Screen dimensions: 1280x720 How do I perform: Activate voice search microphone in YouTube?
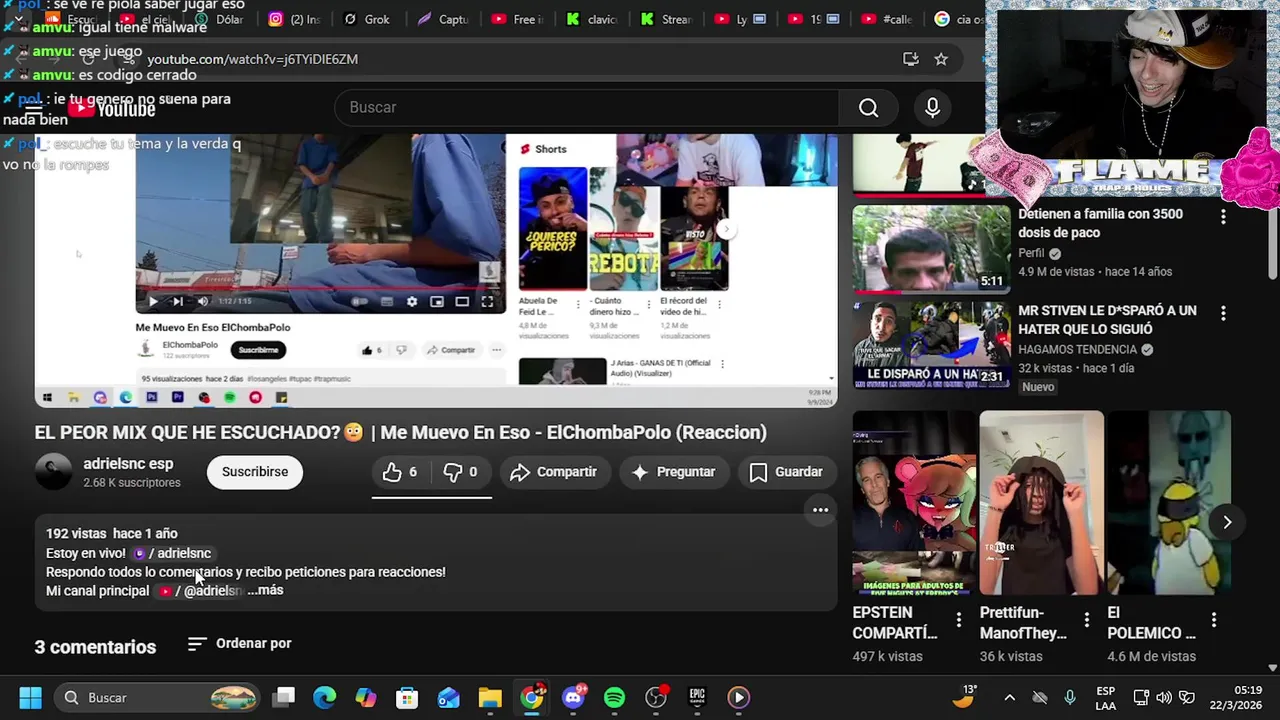pos(932,108)
